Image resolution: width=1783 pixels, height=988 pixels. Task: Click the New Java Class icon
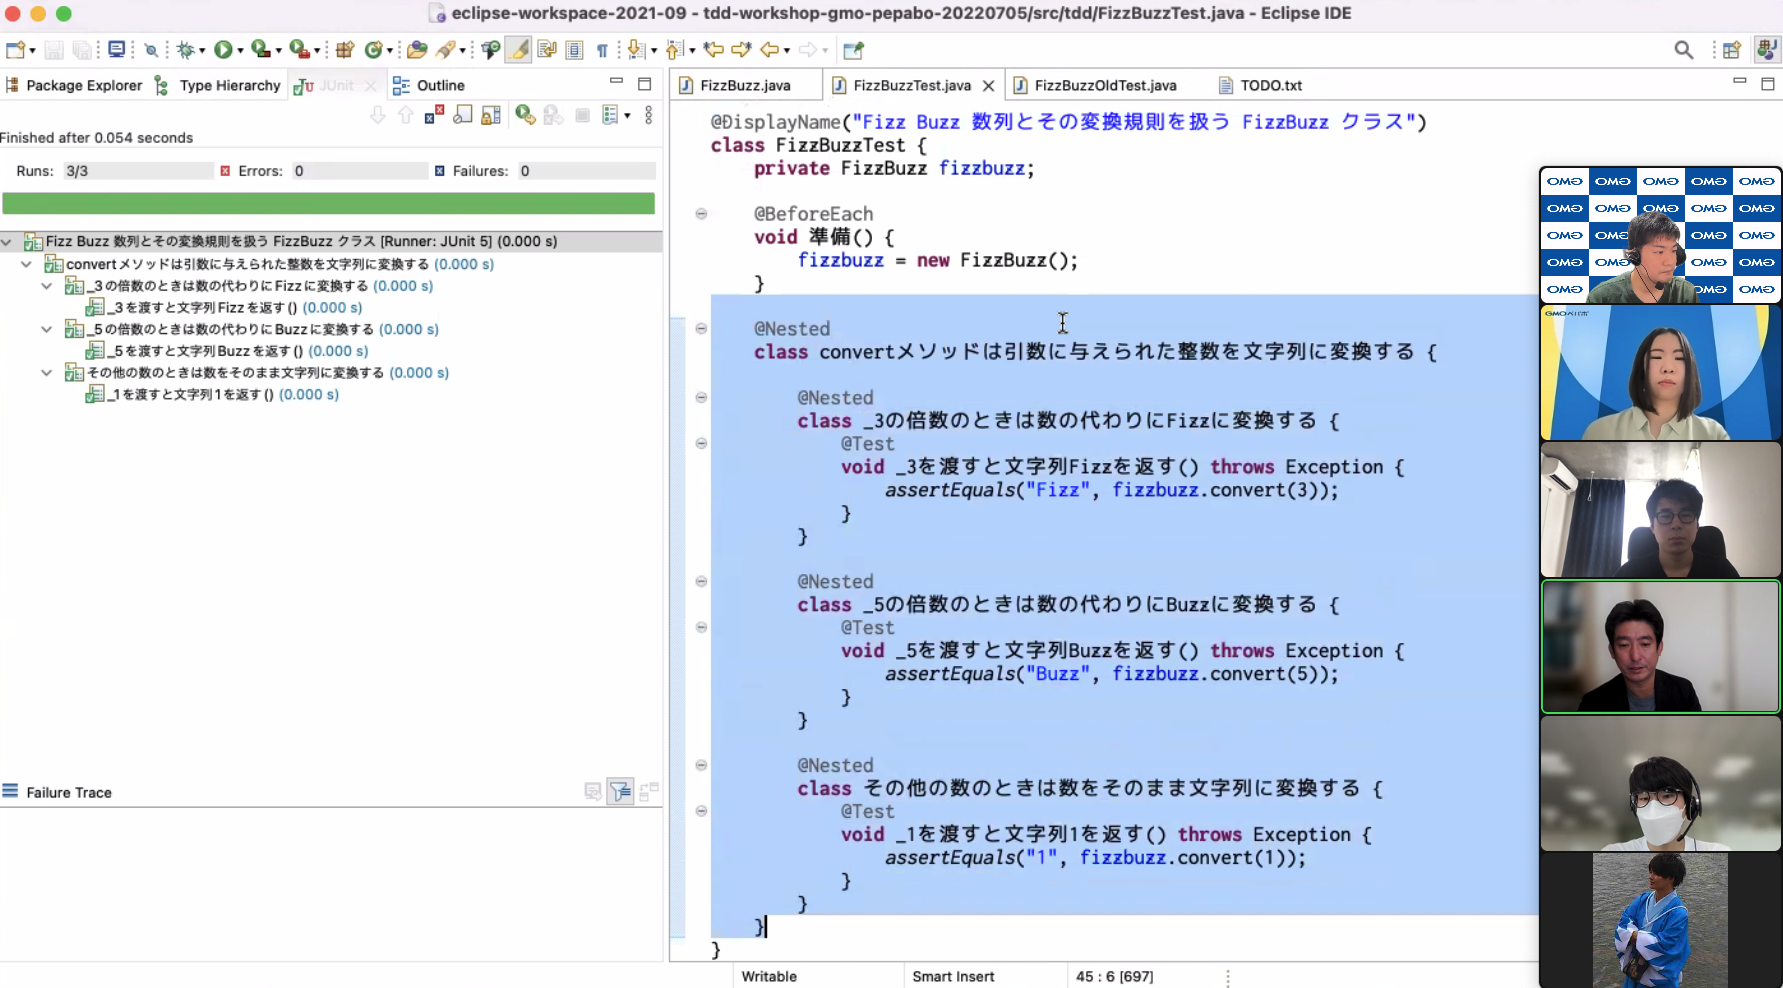(x=373, y=50)
